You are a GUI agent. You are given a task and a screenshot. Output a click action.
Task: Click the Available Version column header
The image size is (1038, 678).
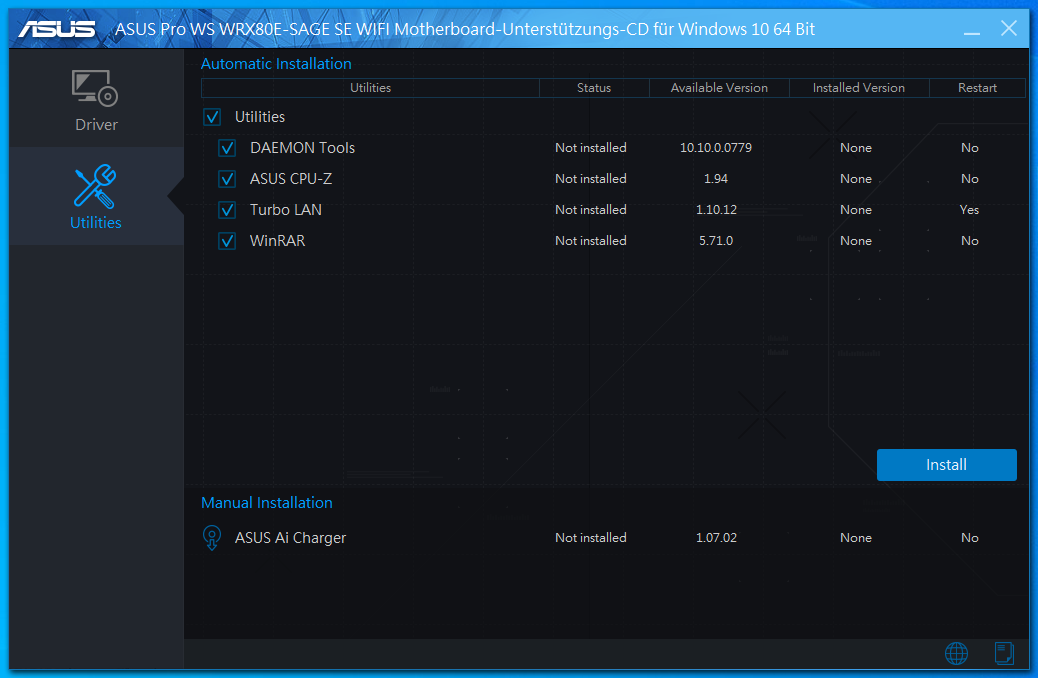[x=719, y=88]
